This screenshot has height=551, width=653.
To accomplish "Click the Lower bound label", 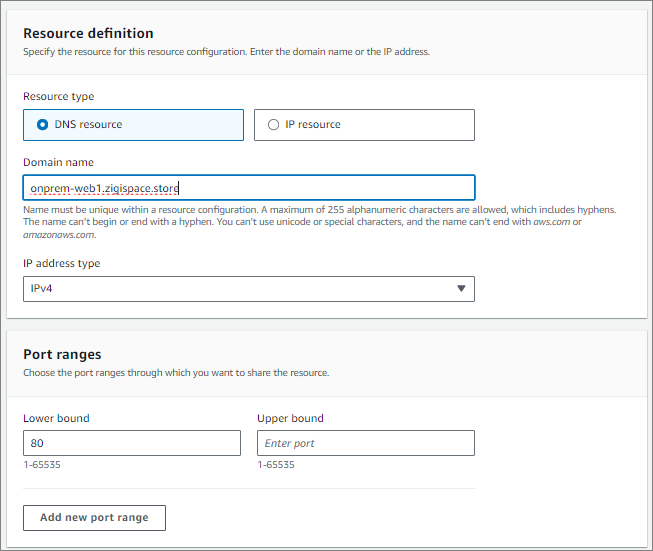I will click(x=56, y=418).
